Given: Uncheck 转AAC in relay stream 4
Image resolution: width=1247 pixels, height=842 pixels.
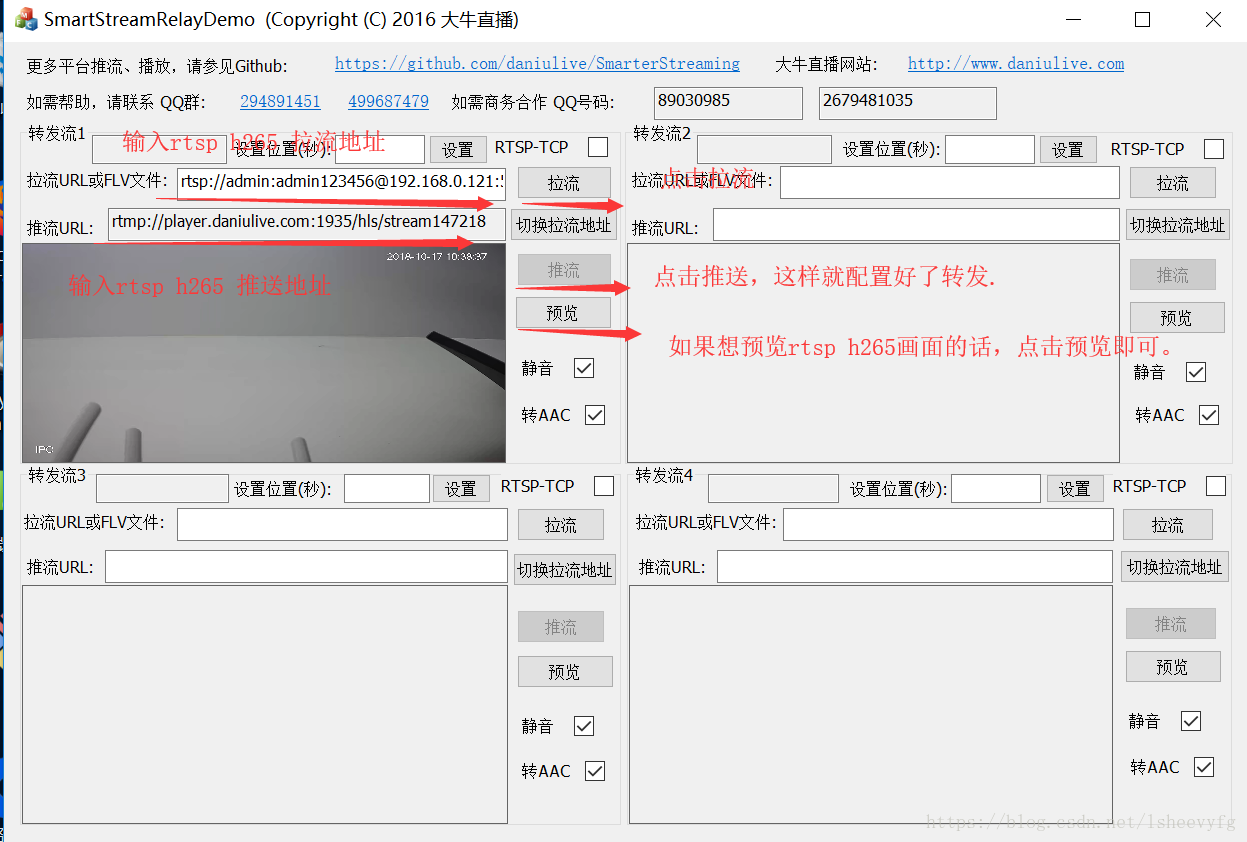Looking at the screenshot, I should click(1204, 767).
